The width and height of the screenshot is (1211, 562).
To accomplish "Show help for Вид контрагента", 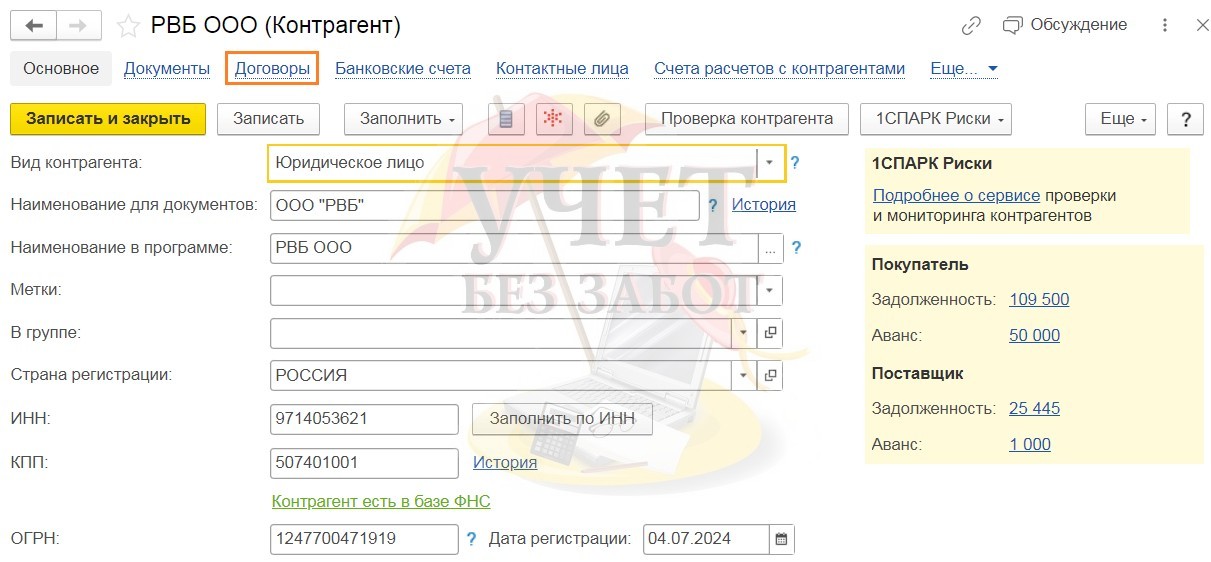I will (x=796, y=162).
